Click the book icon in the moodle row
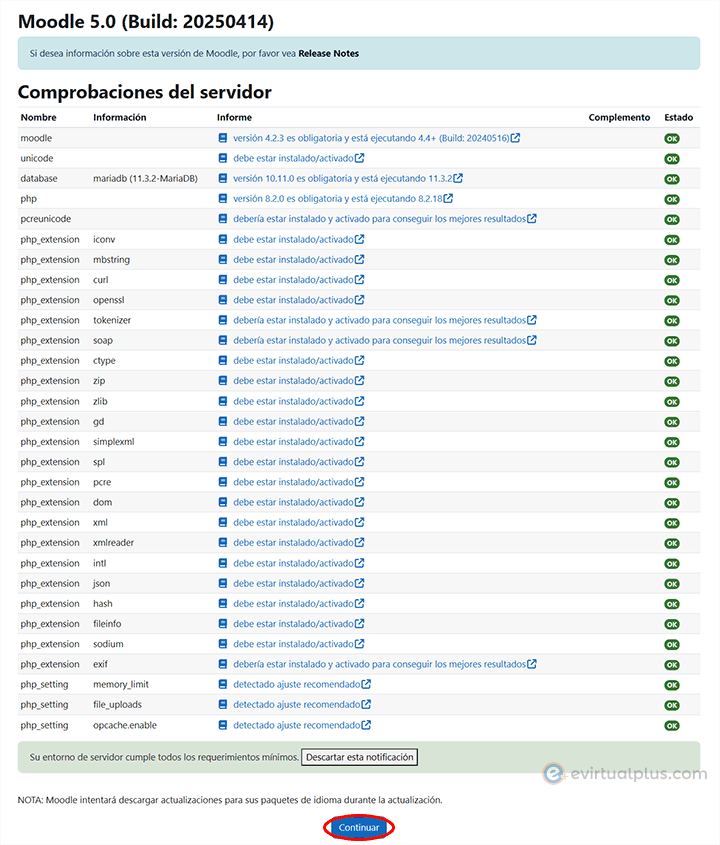Viewport: 720px width, 845px height. [223, 138]
